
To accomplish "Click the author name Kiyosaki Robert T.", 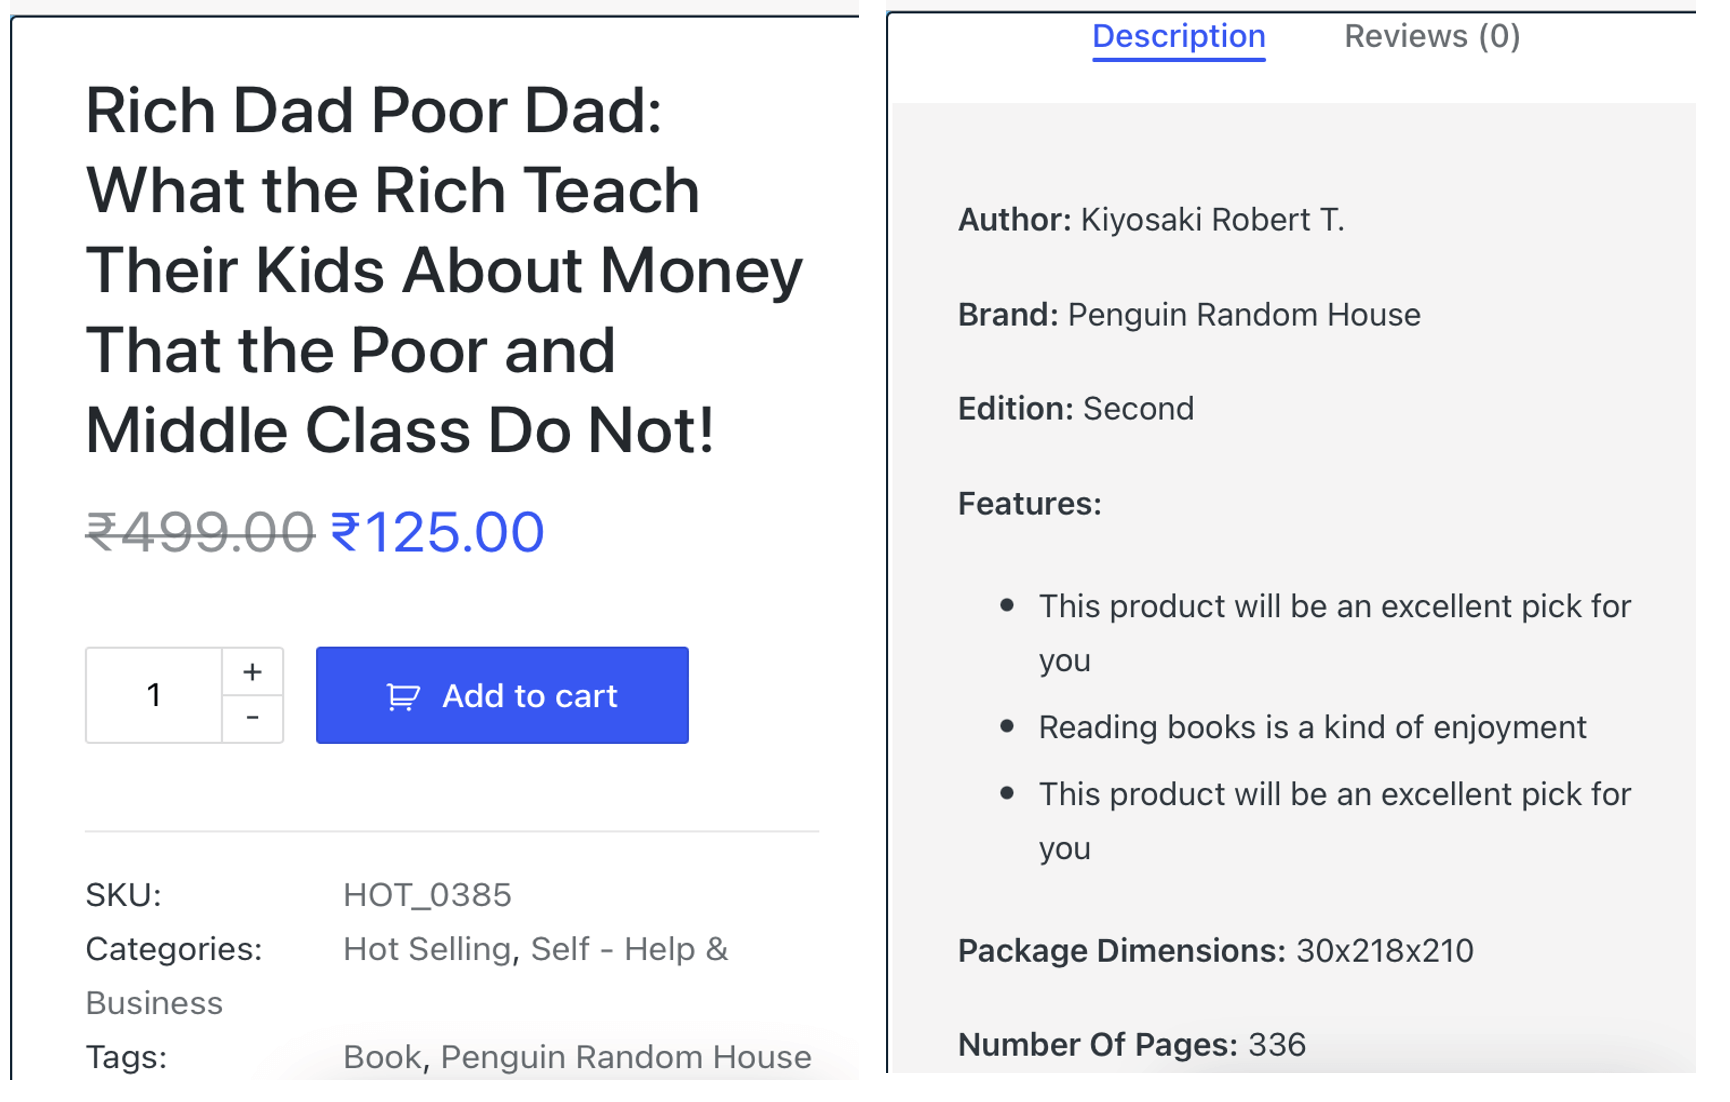I will (1211, 220).
